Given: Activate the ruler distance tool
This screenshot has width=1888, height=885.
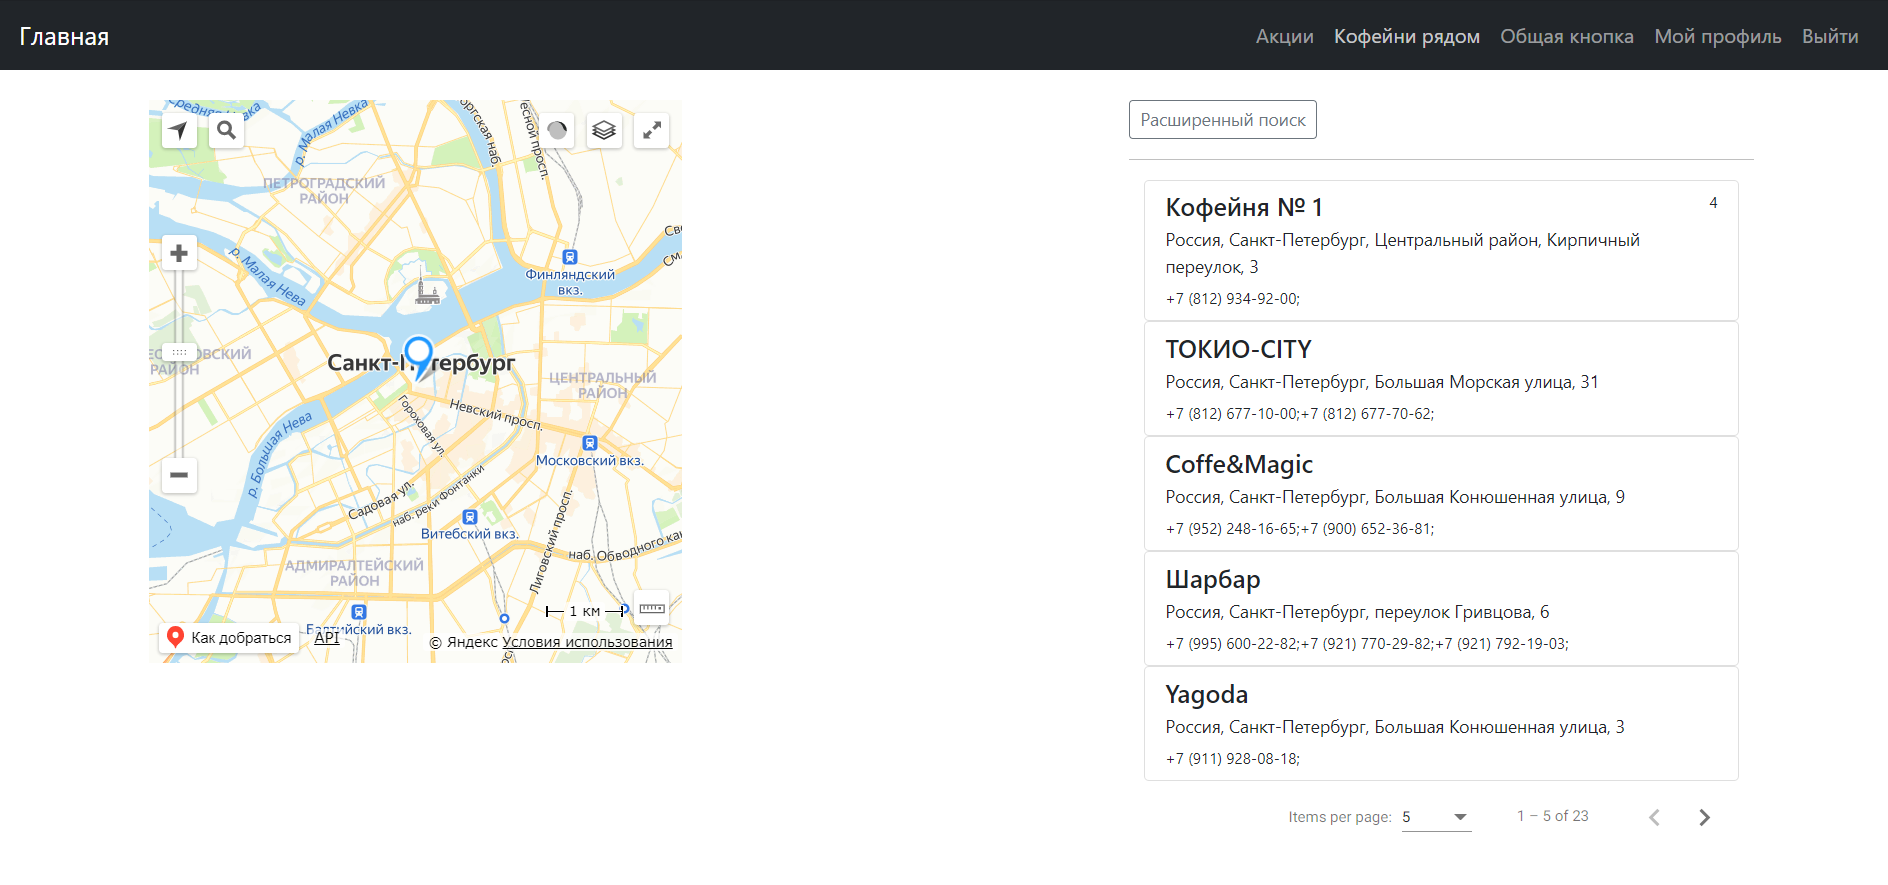Looking at the screenshot, I should click(652, 608).
